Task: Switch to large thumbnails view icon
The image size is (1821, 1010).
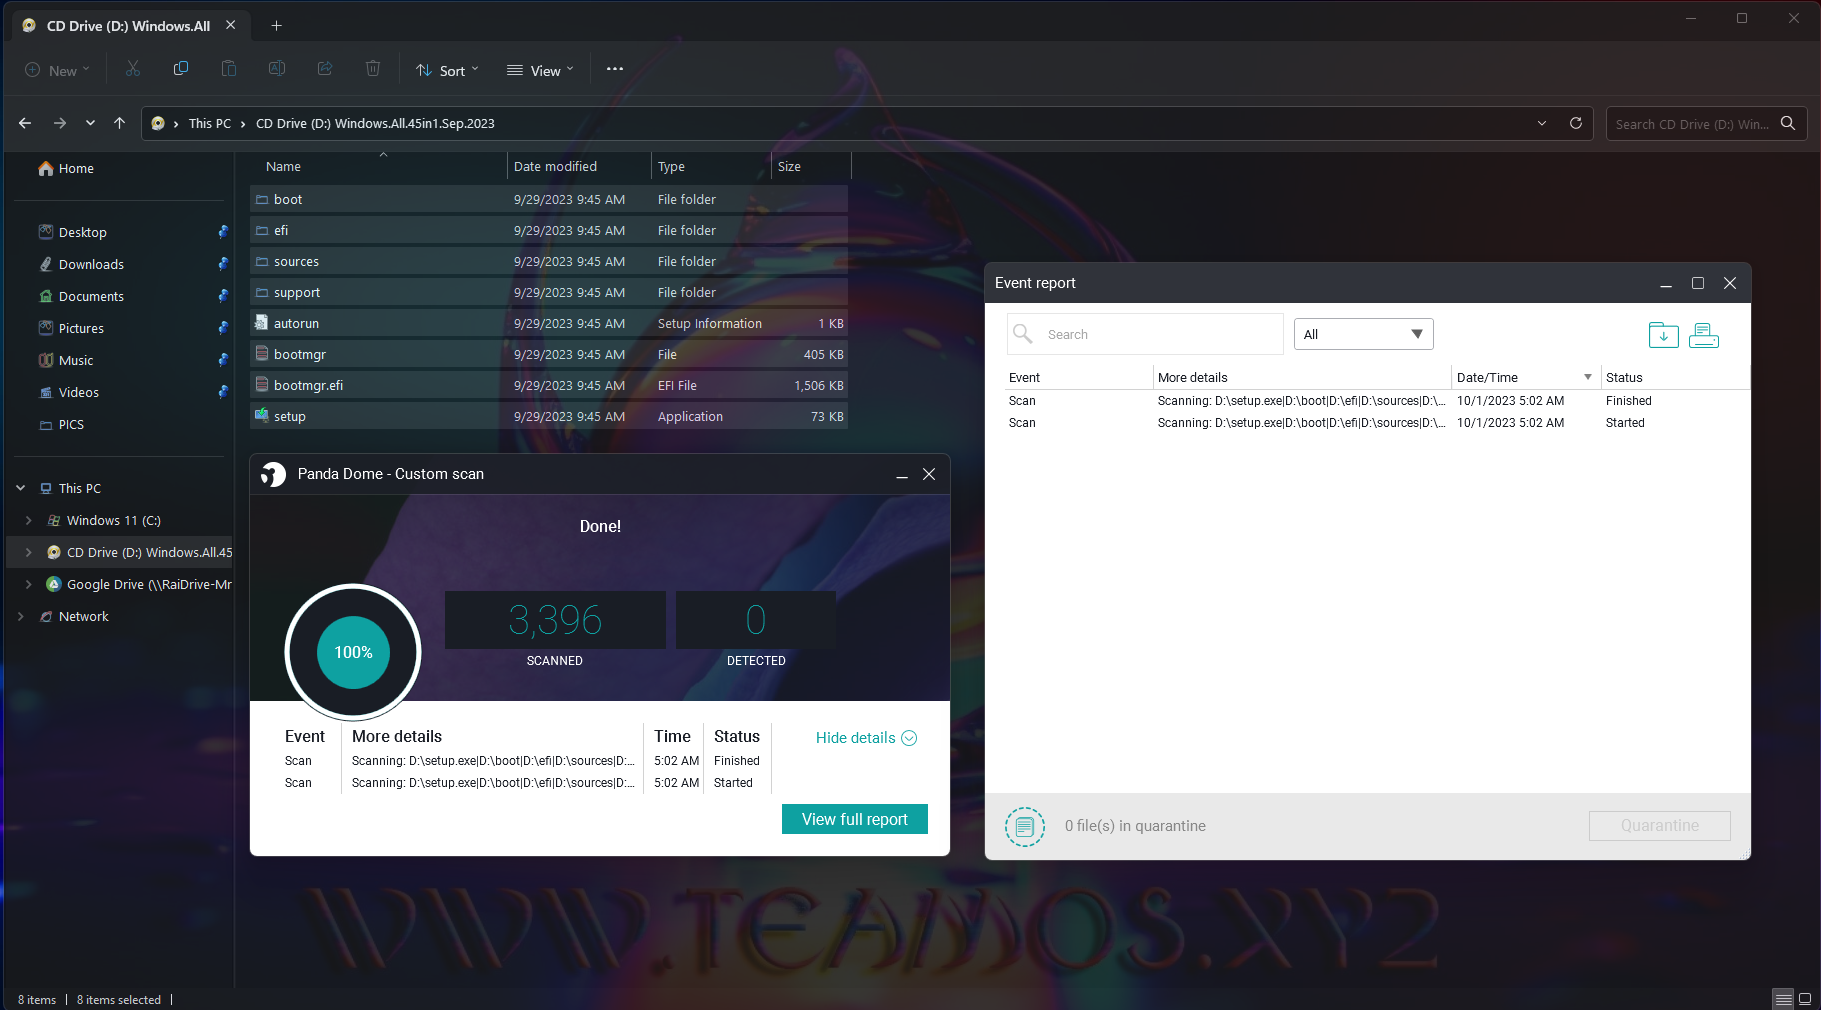Action: 1805,998
